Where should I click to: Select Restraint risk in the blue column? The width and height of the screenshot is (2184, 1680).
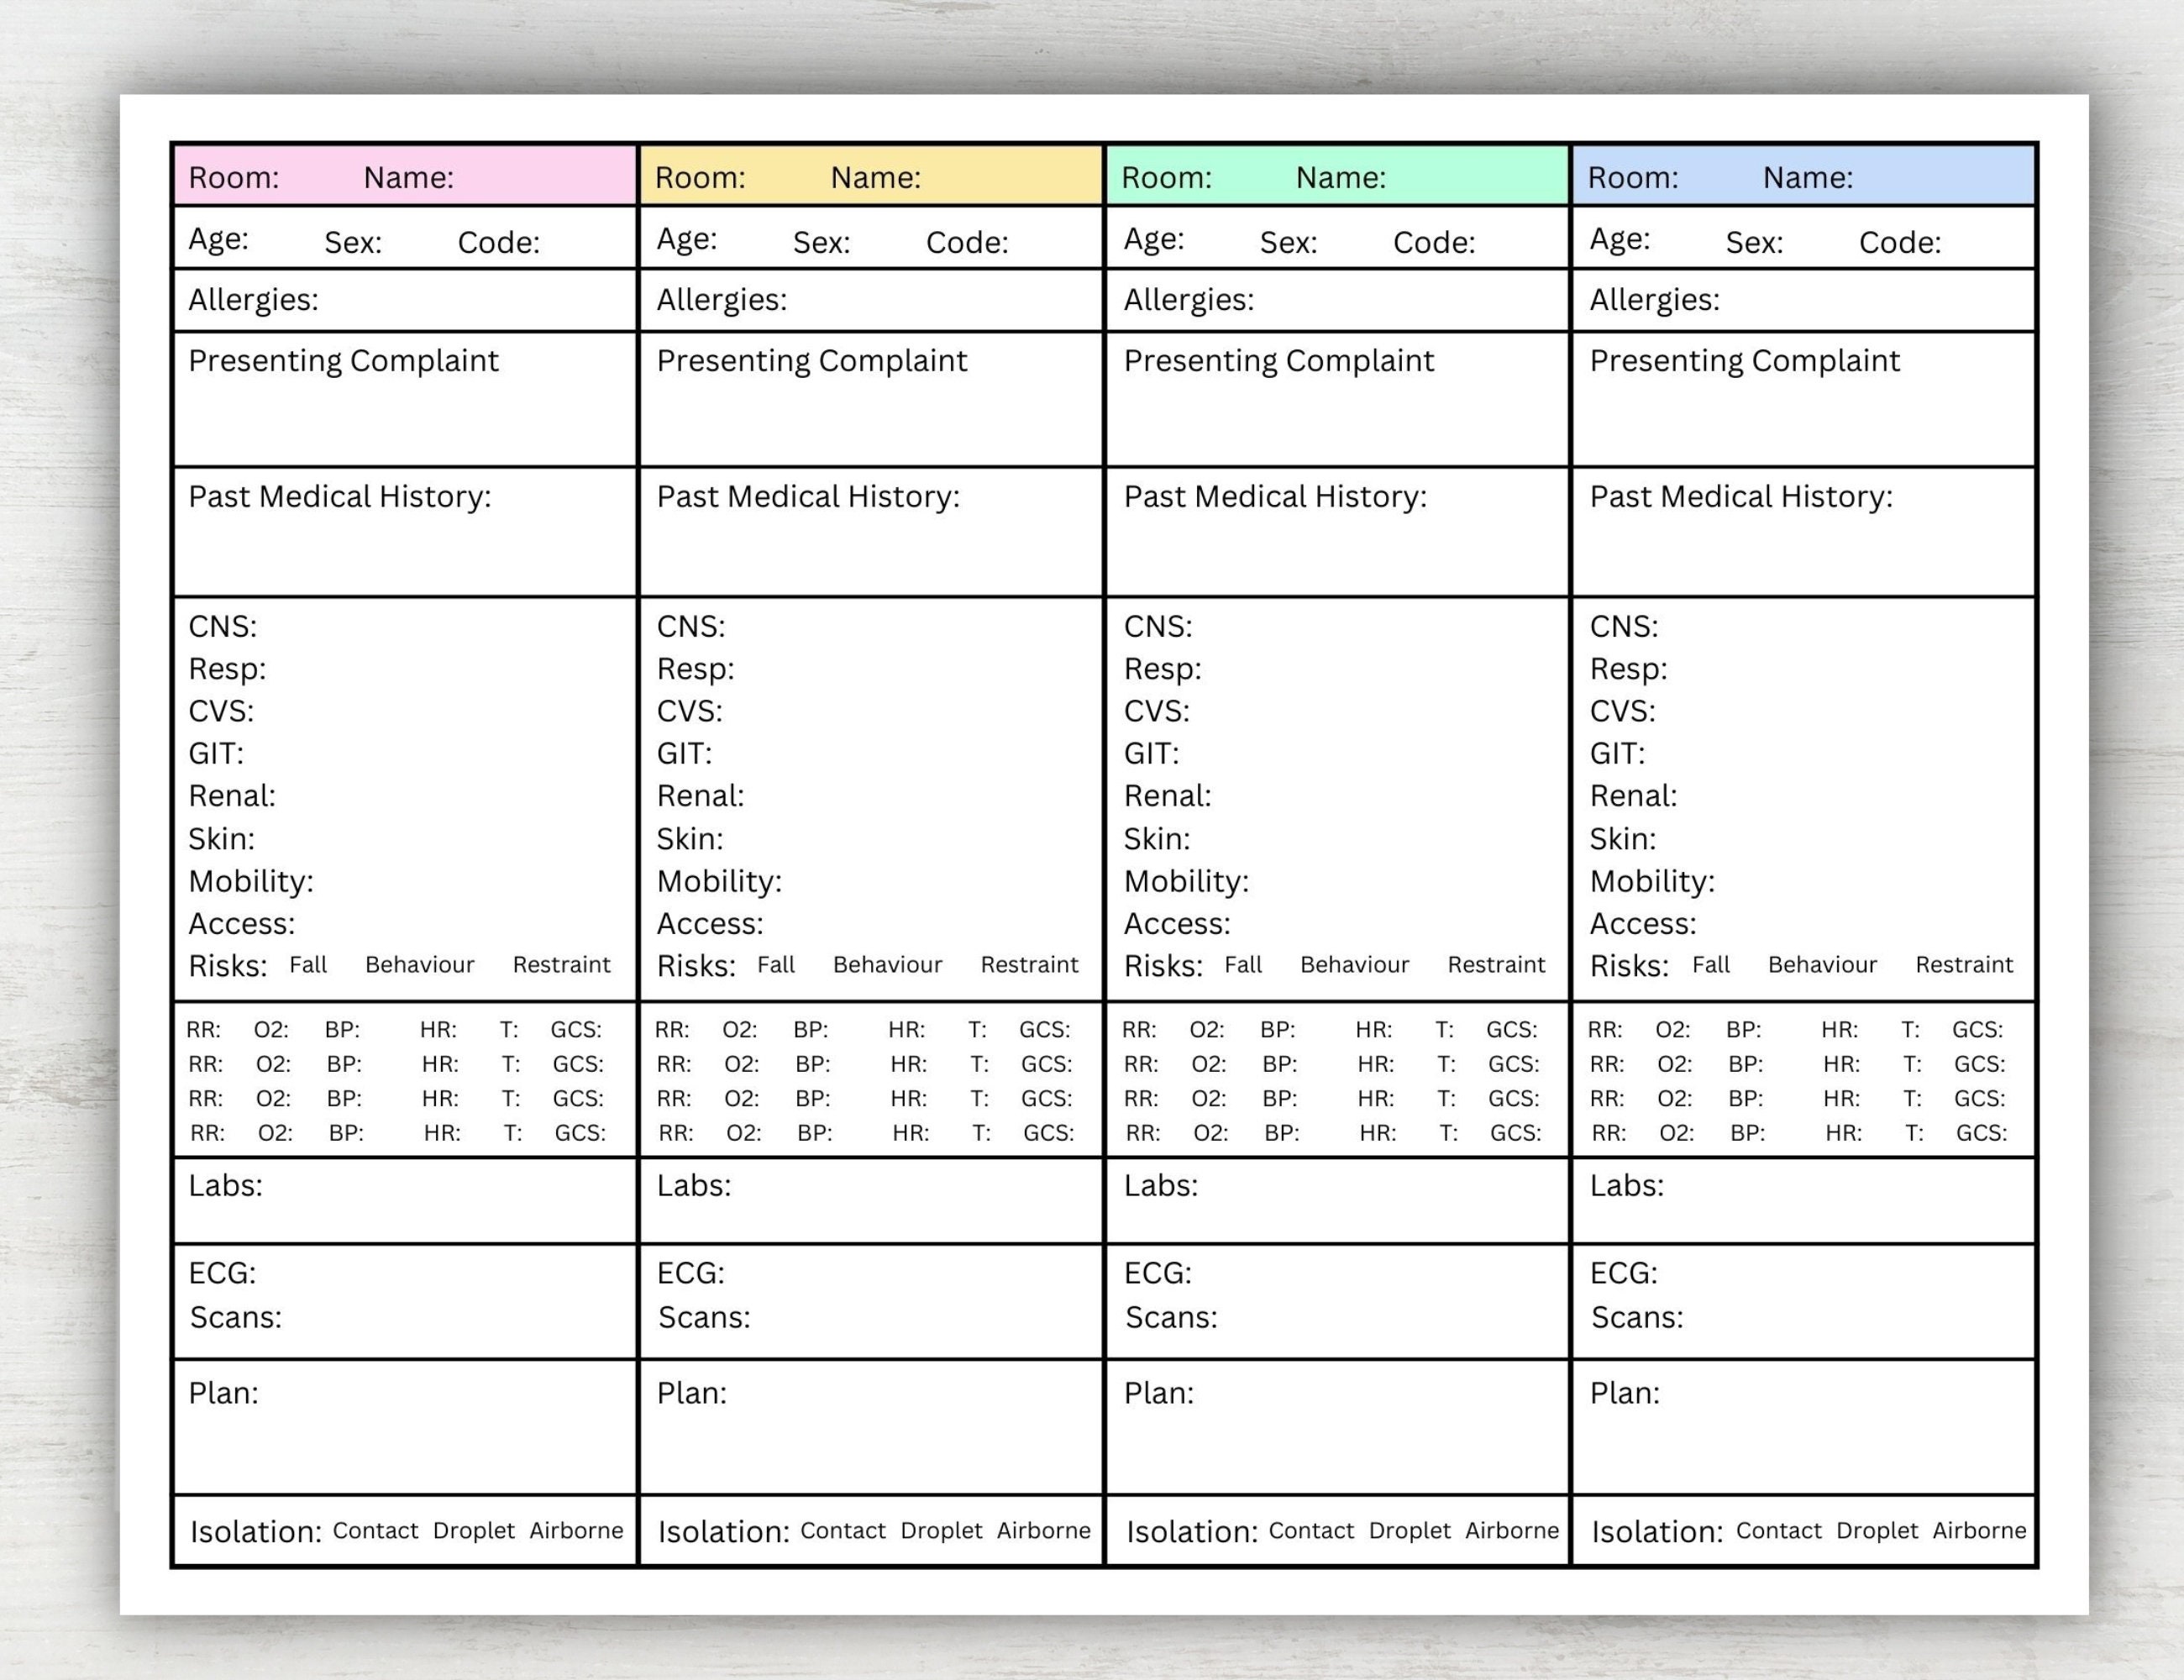pyautogui.click(x=1965, y=965)
